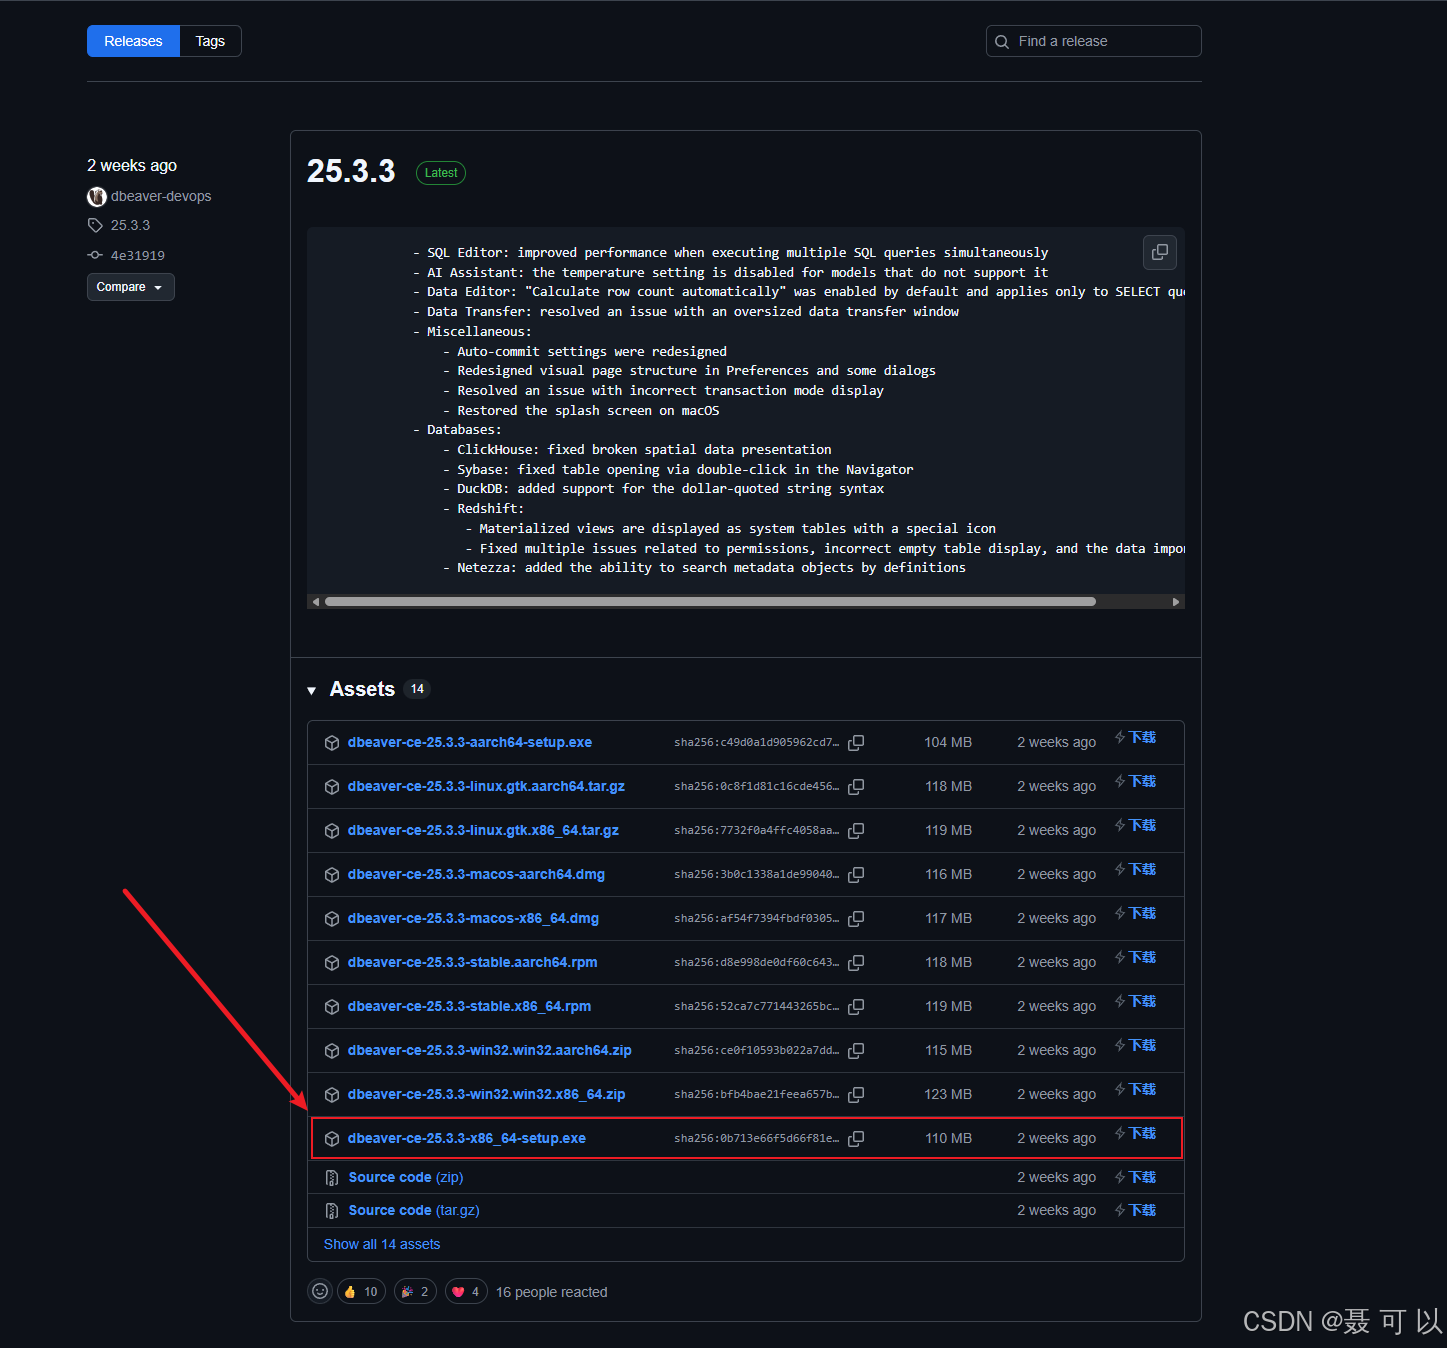Copy sha256 of win32.win32.aarch64.zip asset
The height and width of the screenshot is (1348, 1447).
(856, 1051)
